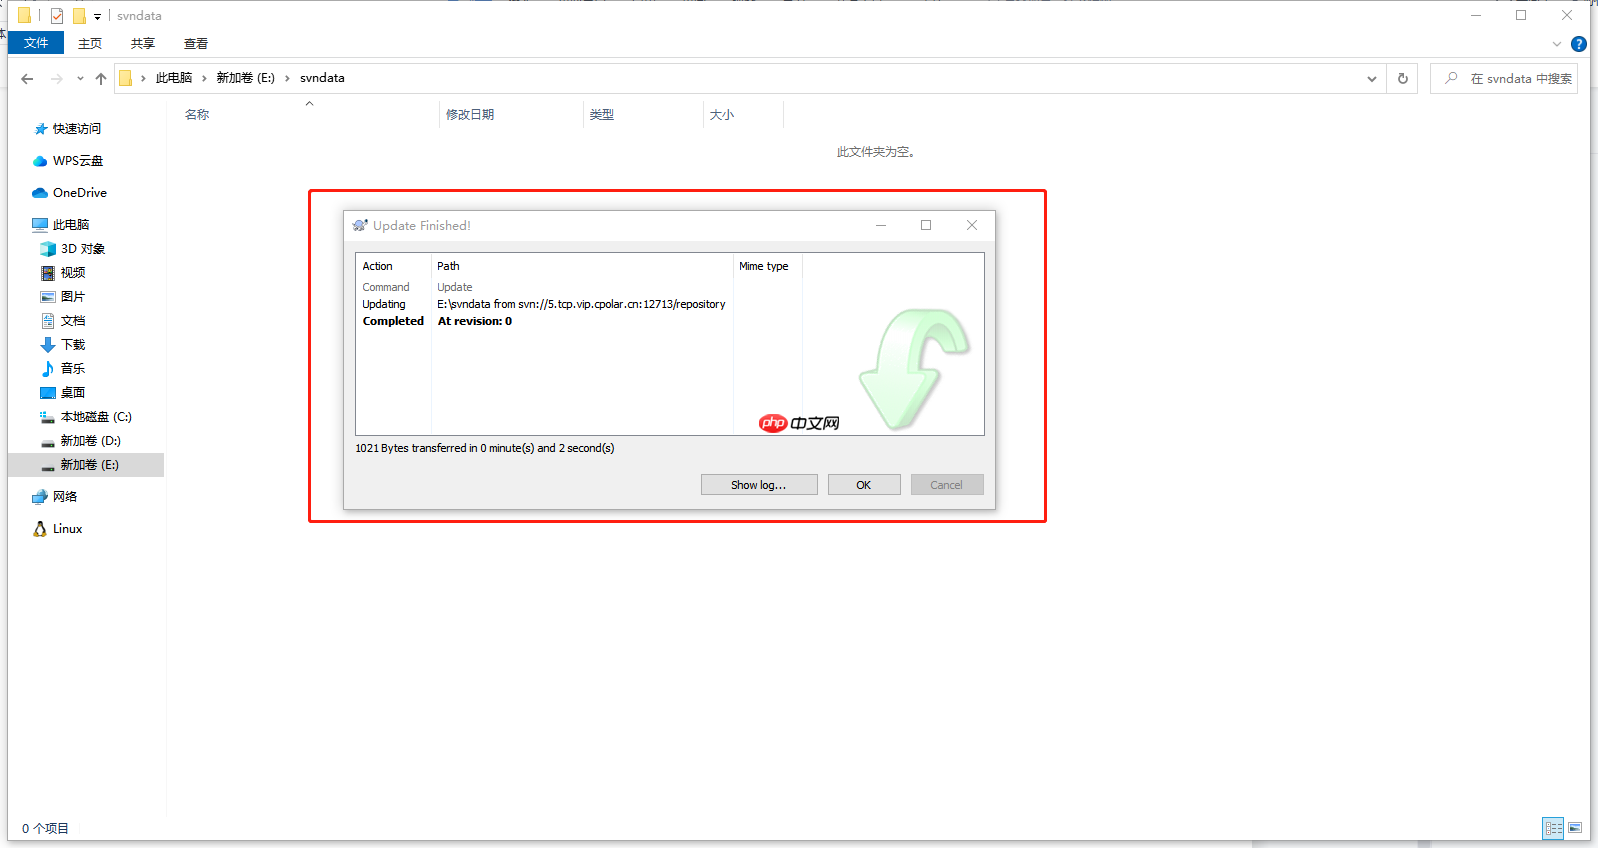Screen dimensions: 1598x848
Task: Open the 下载 downloads arrow icon
Action: point(48,345)
